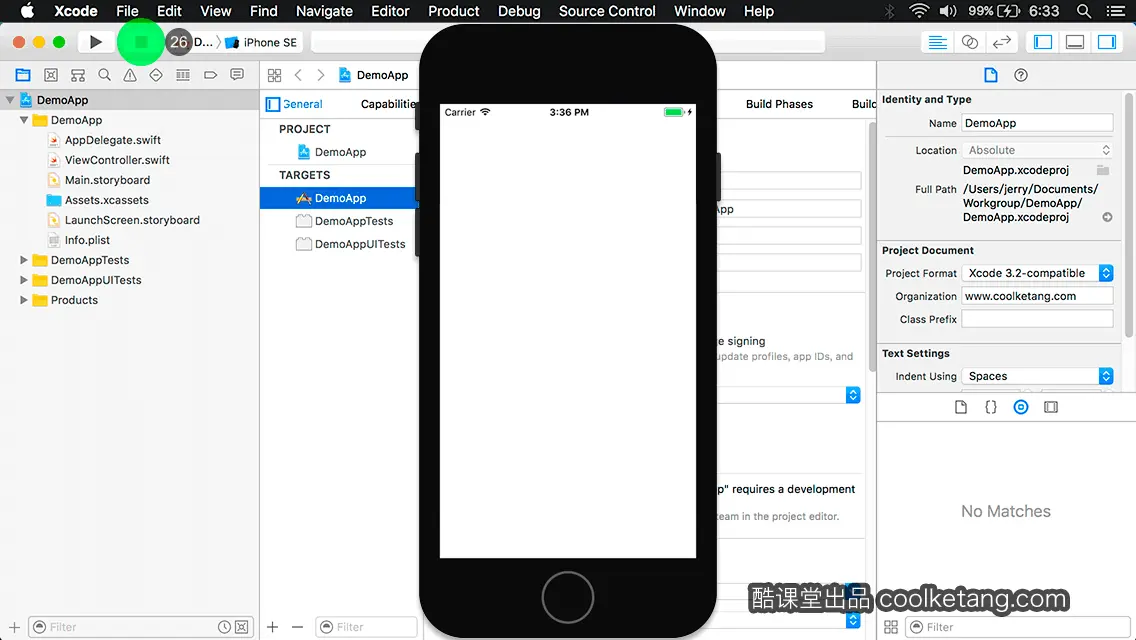
Task: Collapse the DemoApp project root
Action: coord(10,100)
